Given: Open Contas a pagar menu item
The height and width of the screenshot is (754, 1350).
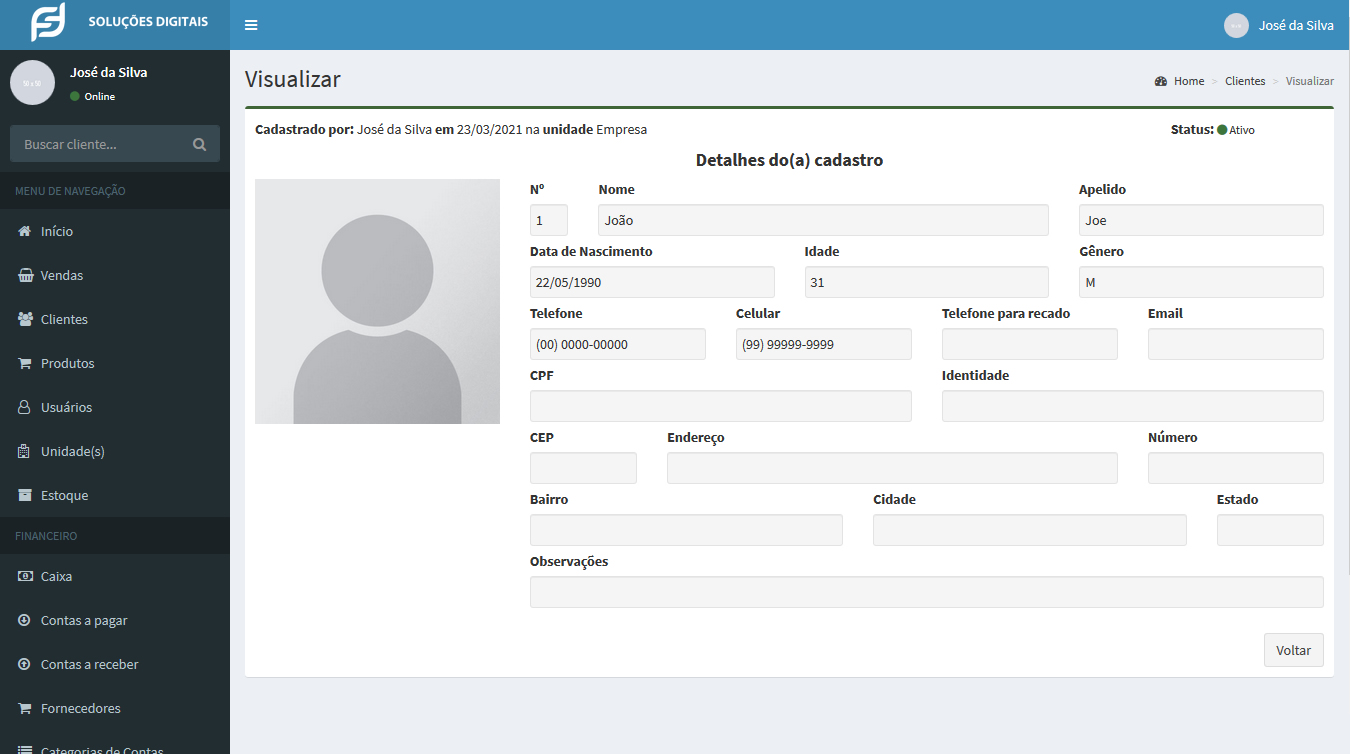Looking at the screenshot, I should (x=115, y=620).
